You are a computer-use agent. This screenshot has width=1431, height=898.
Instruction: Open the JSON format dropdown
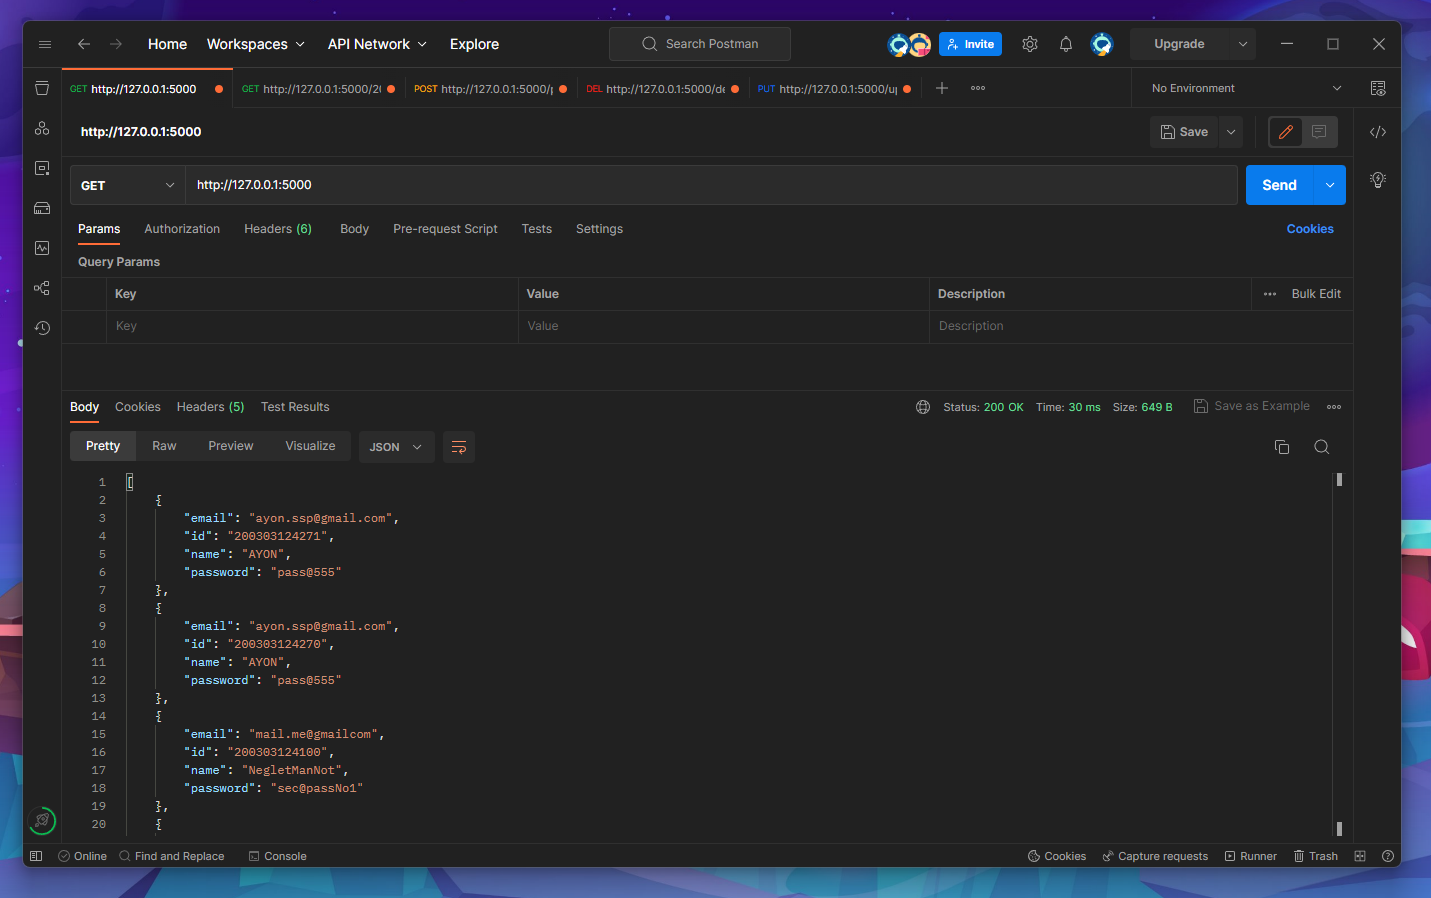pyautogui.click(x=396, y=447)
